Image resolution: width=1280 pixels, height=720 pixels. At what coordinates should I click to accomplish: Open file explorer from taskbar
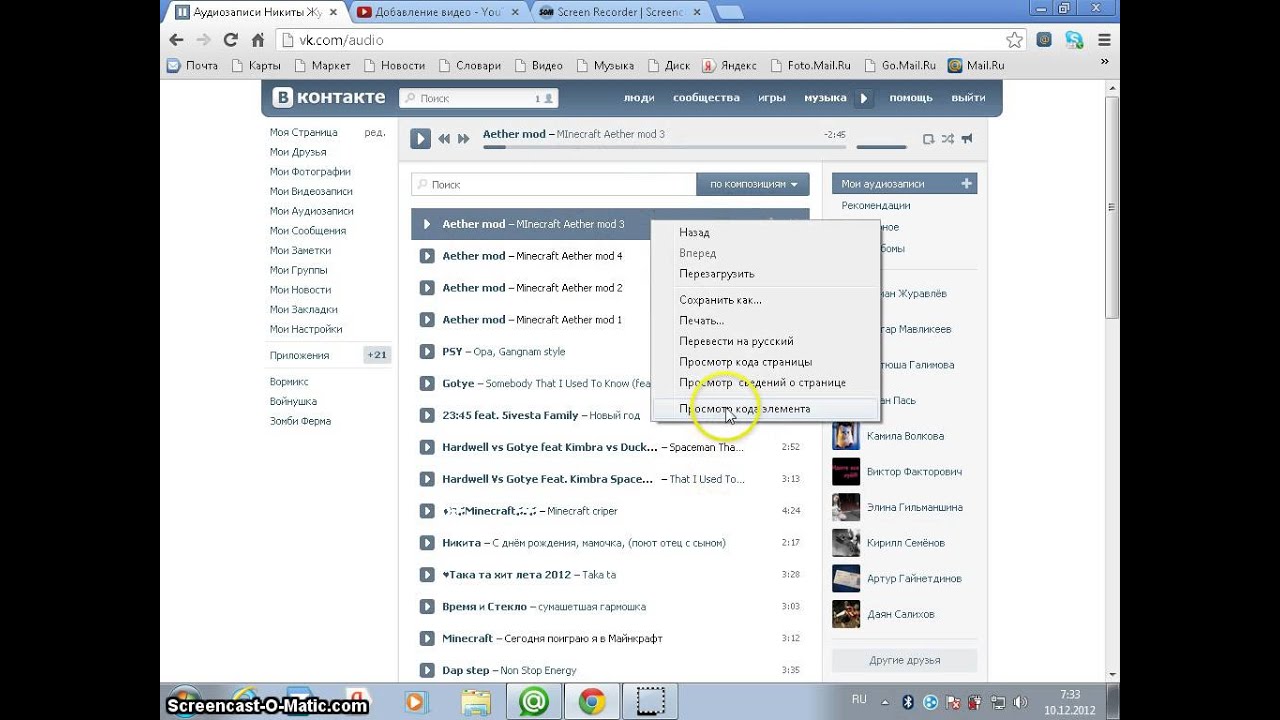click(x=475, y=703)
